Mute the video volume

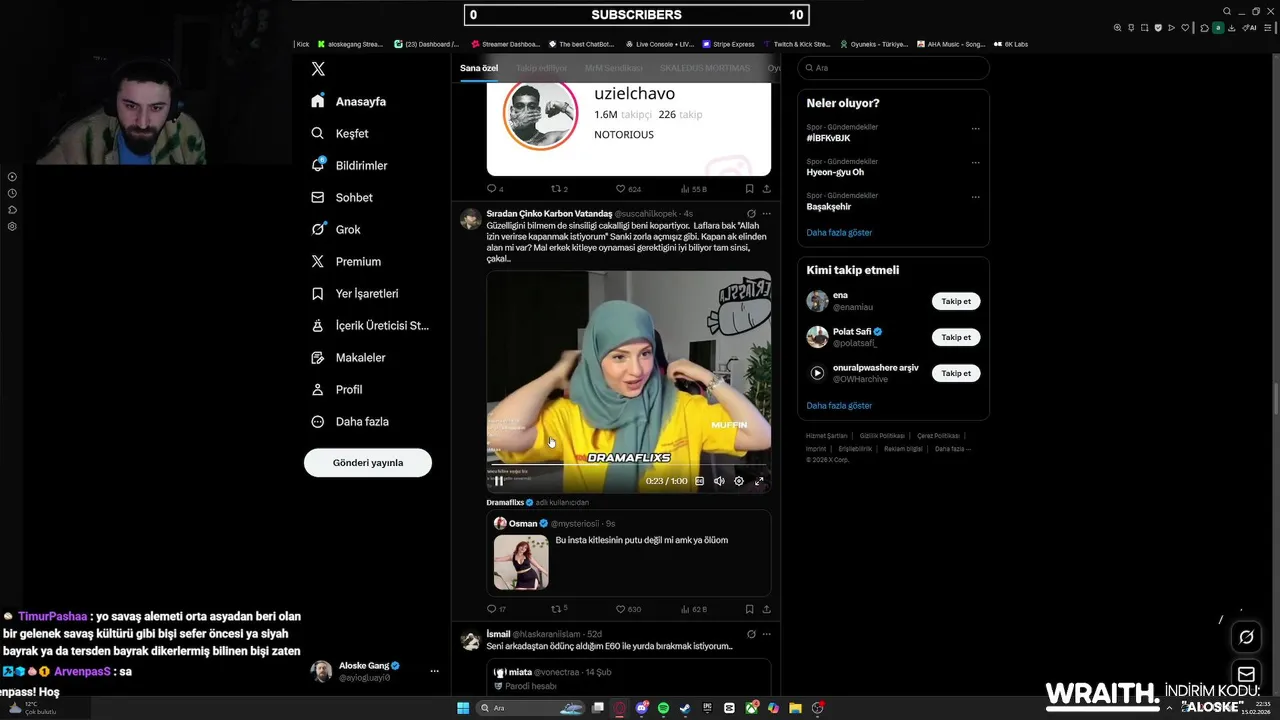(x=719, y=481)
